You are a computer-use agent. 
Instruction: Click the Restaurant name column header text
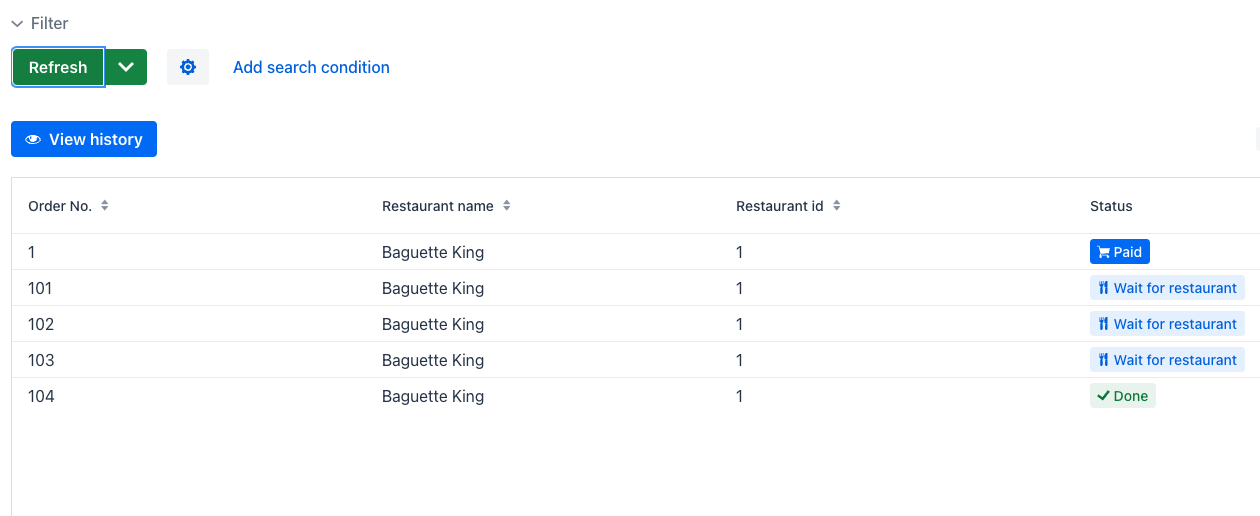[x=438, y=206]
